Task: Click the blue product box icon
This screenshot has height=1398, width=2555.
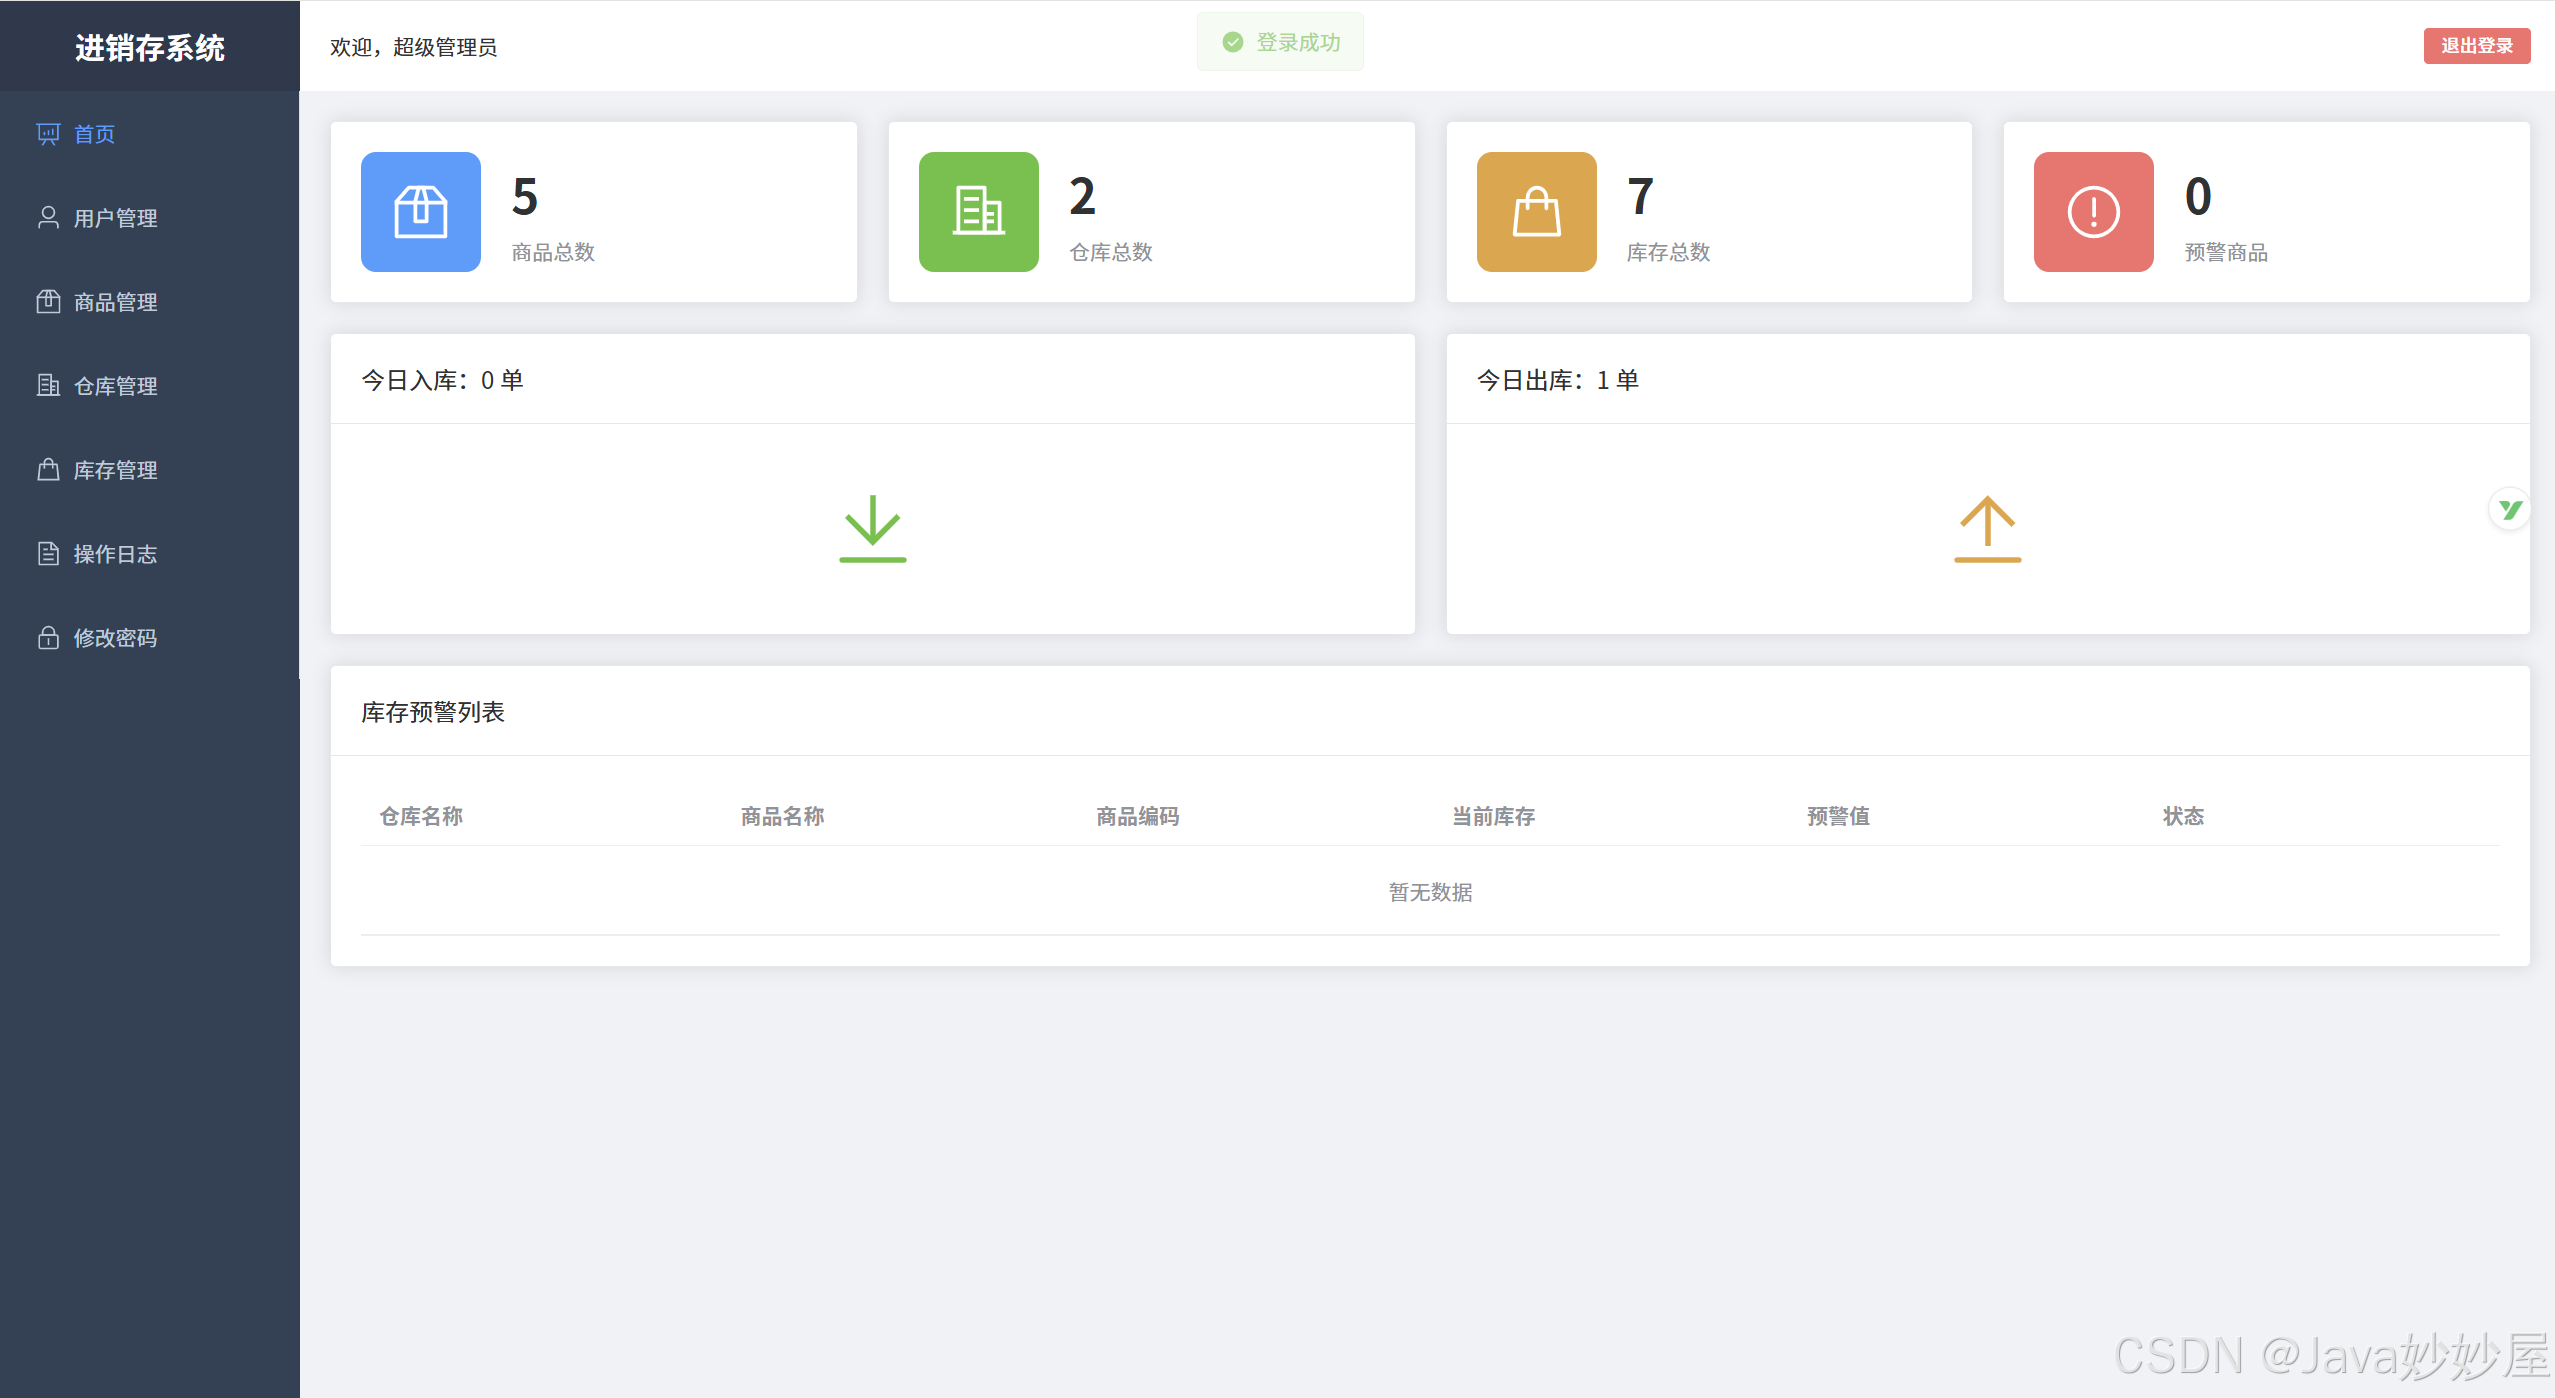Action: tap(420, 212)
